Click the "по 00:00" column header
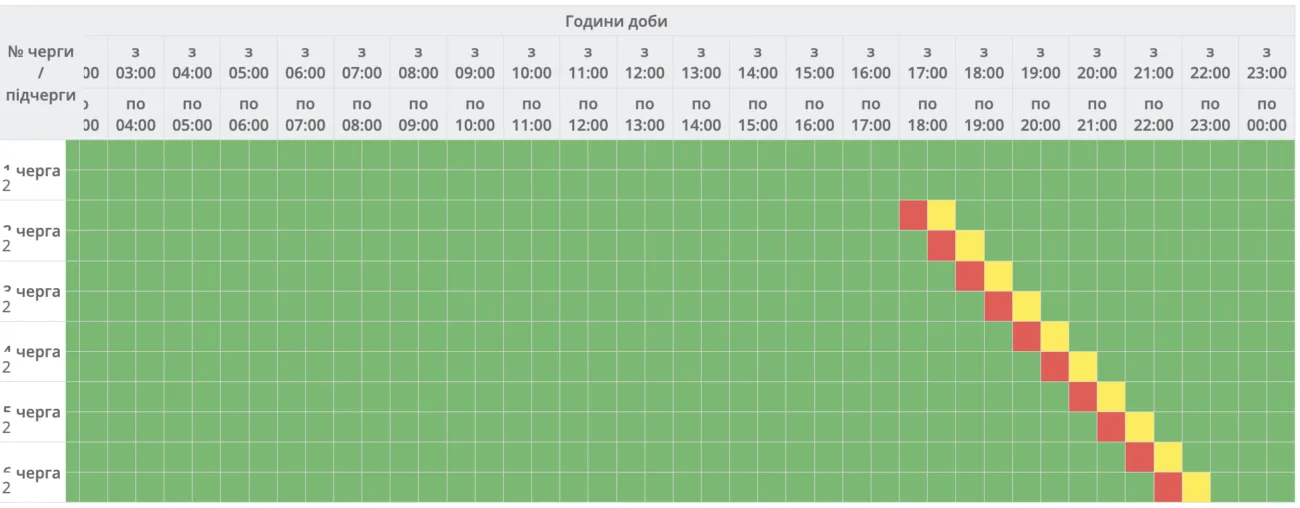This screenshot has width=1300, height=508. pyautogui.click(x=1266, y=114)
